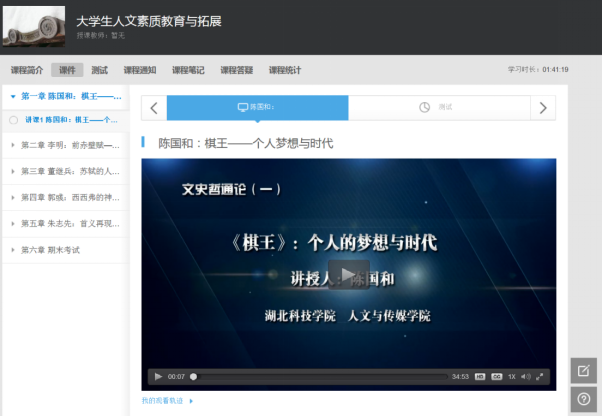Open the edit note icon button
Screen dimensions: 603x416
(584, 371)
